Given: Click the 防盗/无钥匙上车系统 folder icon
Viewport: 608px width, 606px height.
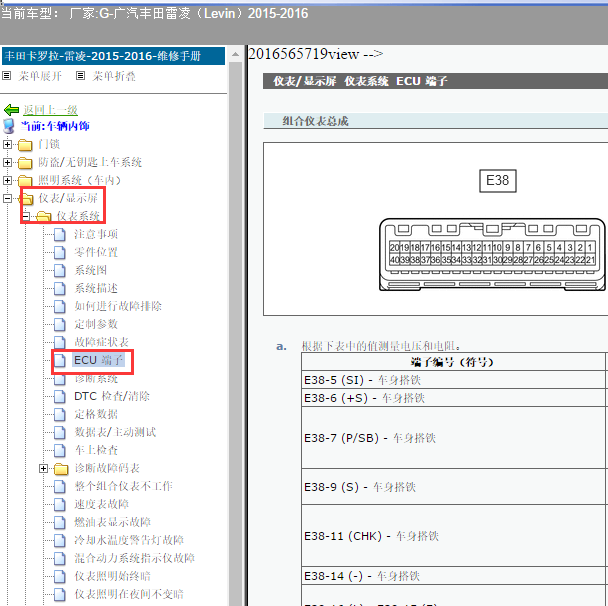Looking at the screenshot, I should 25,163.
